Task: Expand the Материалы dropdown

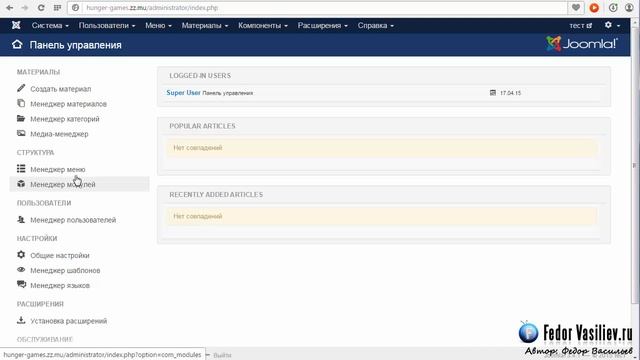Action: coord(205,25)
